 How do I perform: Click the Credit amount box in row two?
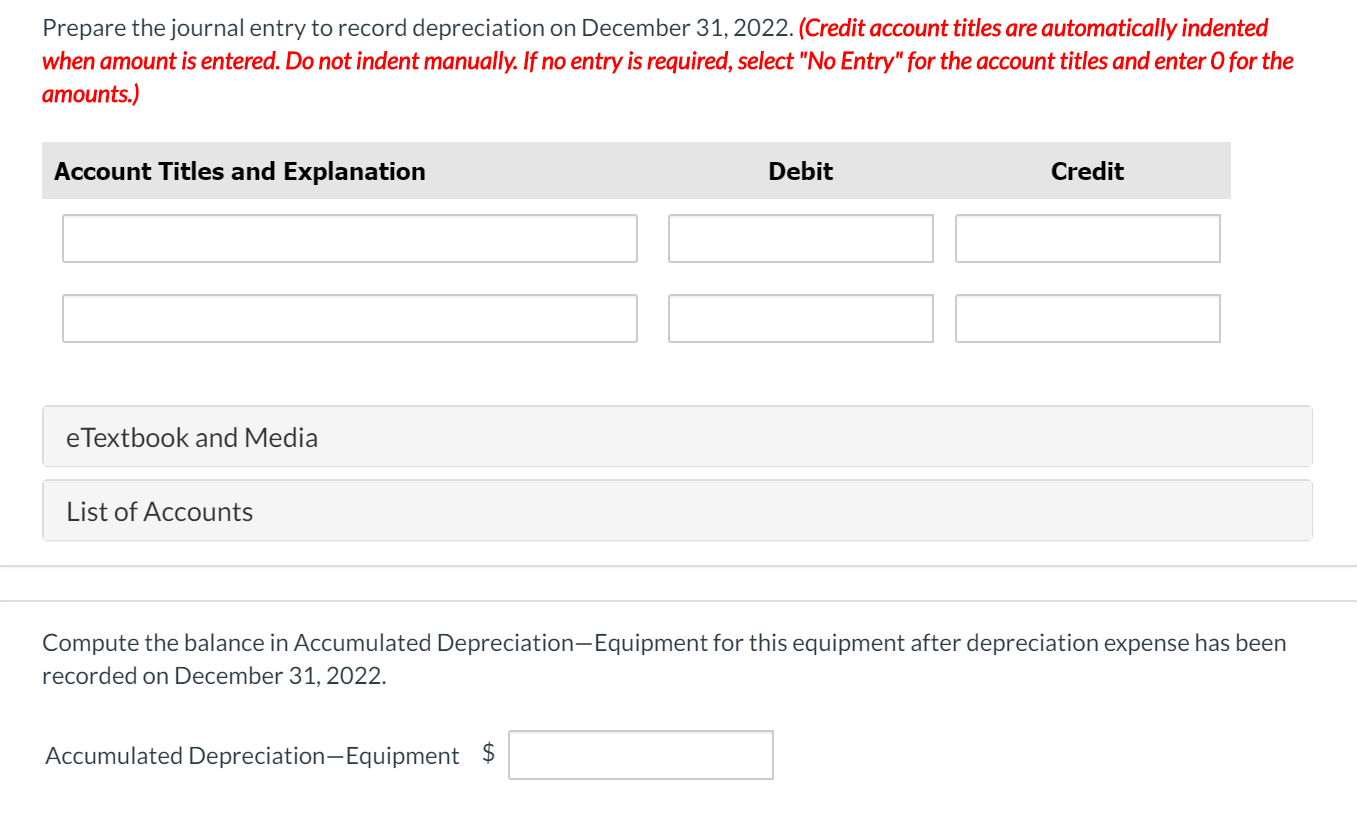tap(1087, 318)
